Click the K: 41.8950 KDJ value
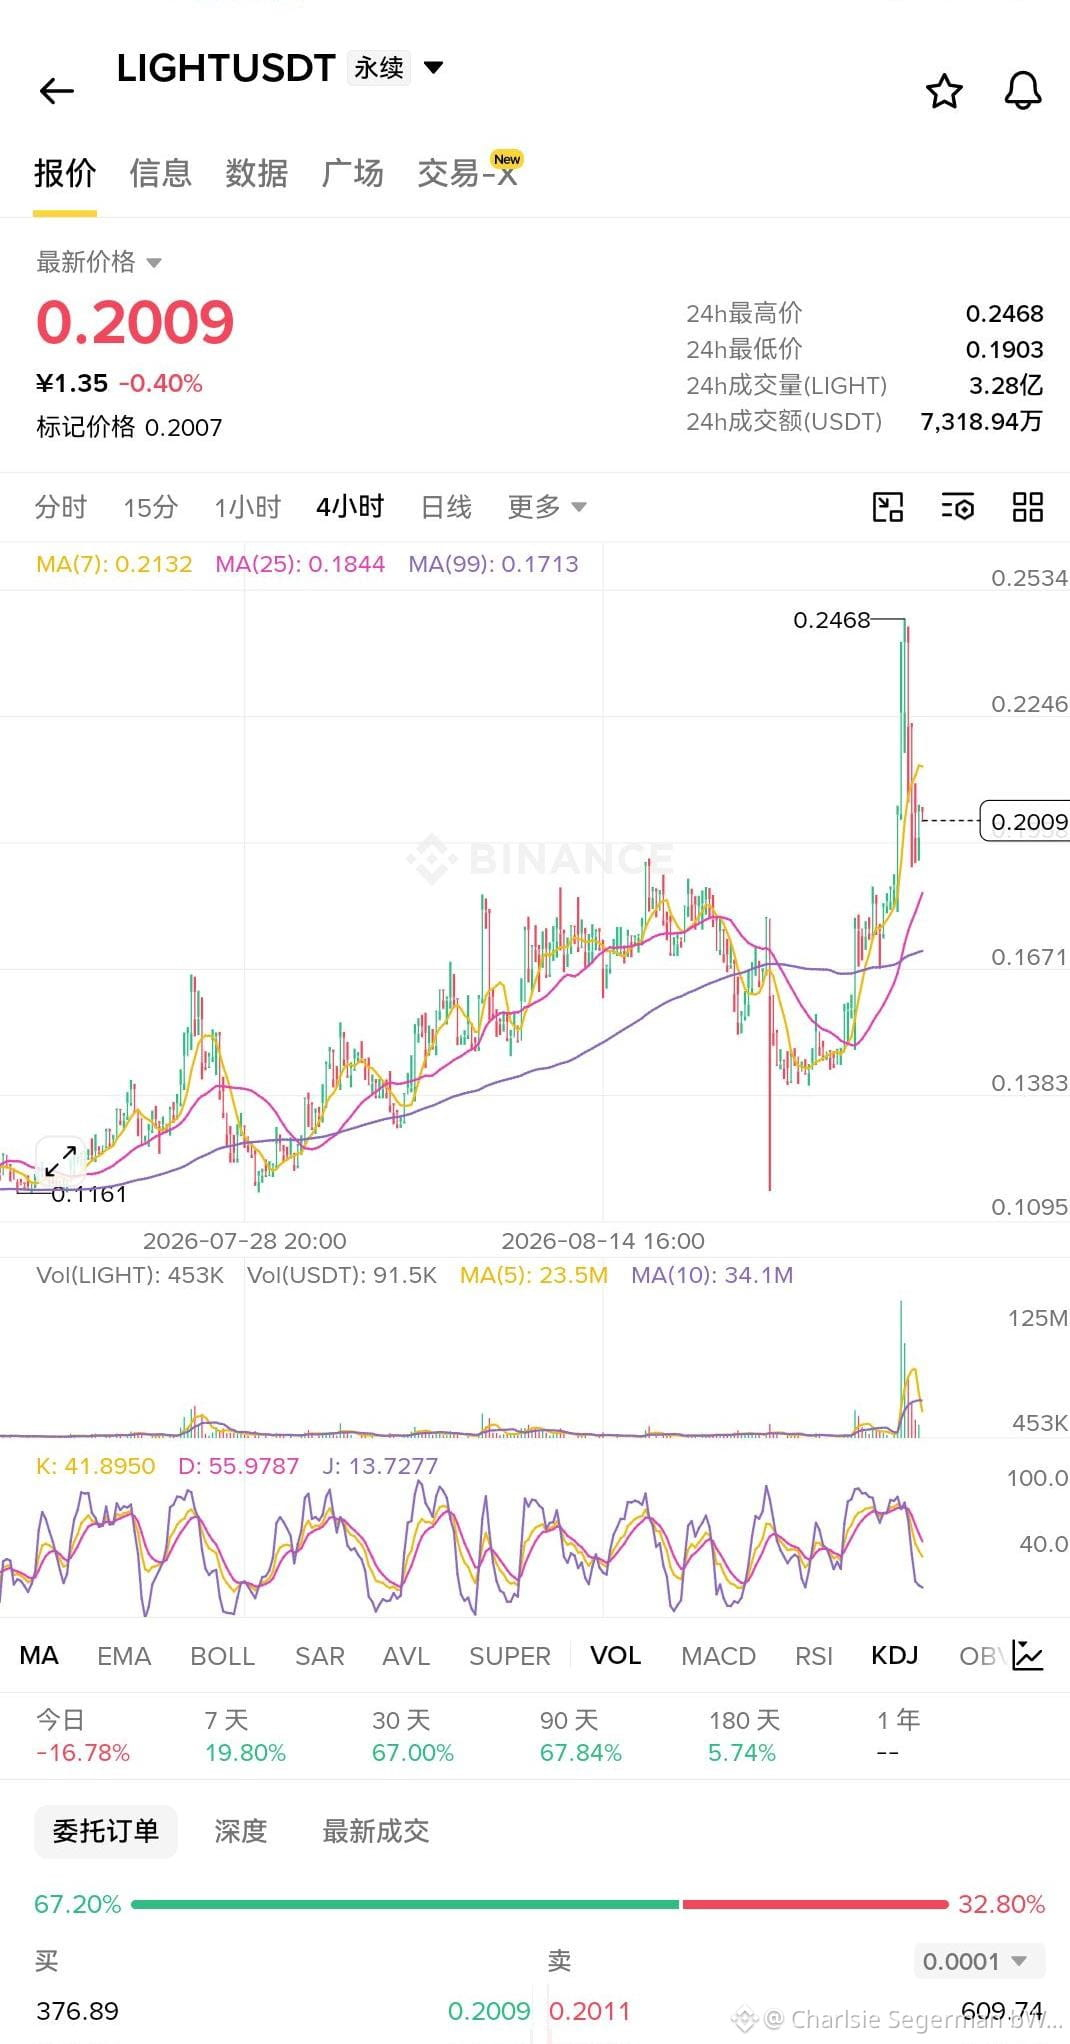 pyautogui.click(x=96, y=1466)
